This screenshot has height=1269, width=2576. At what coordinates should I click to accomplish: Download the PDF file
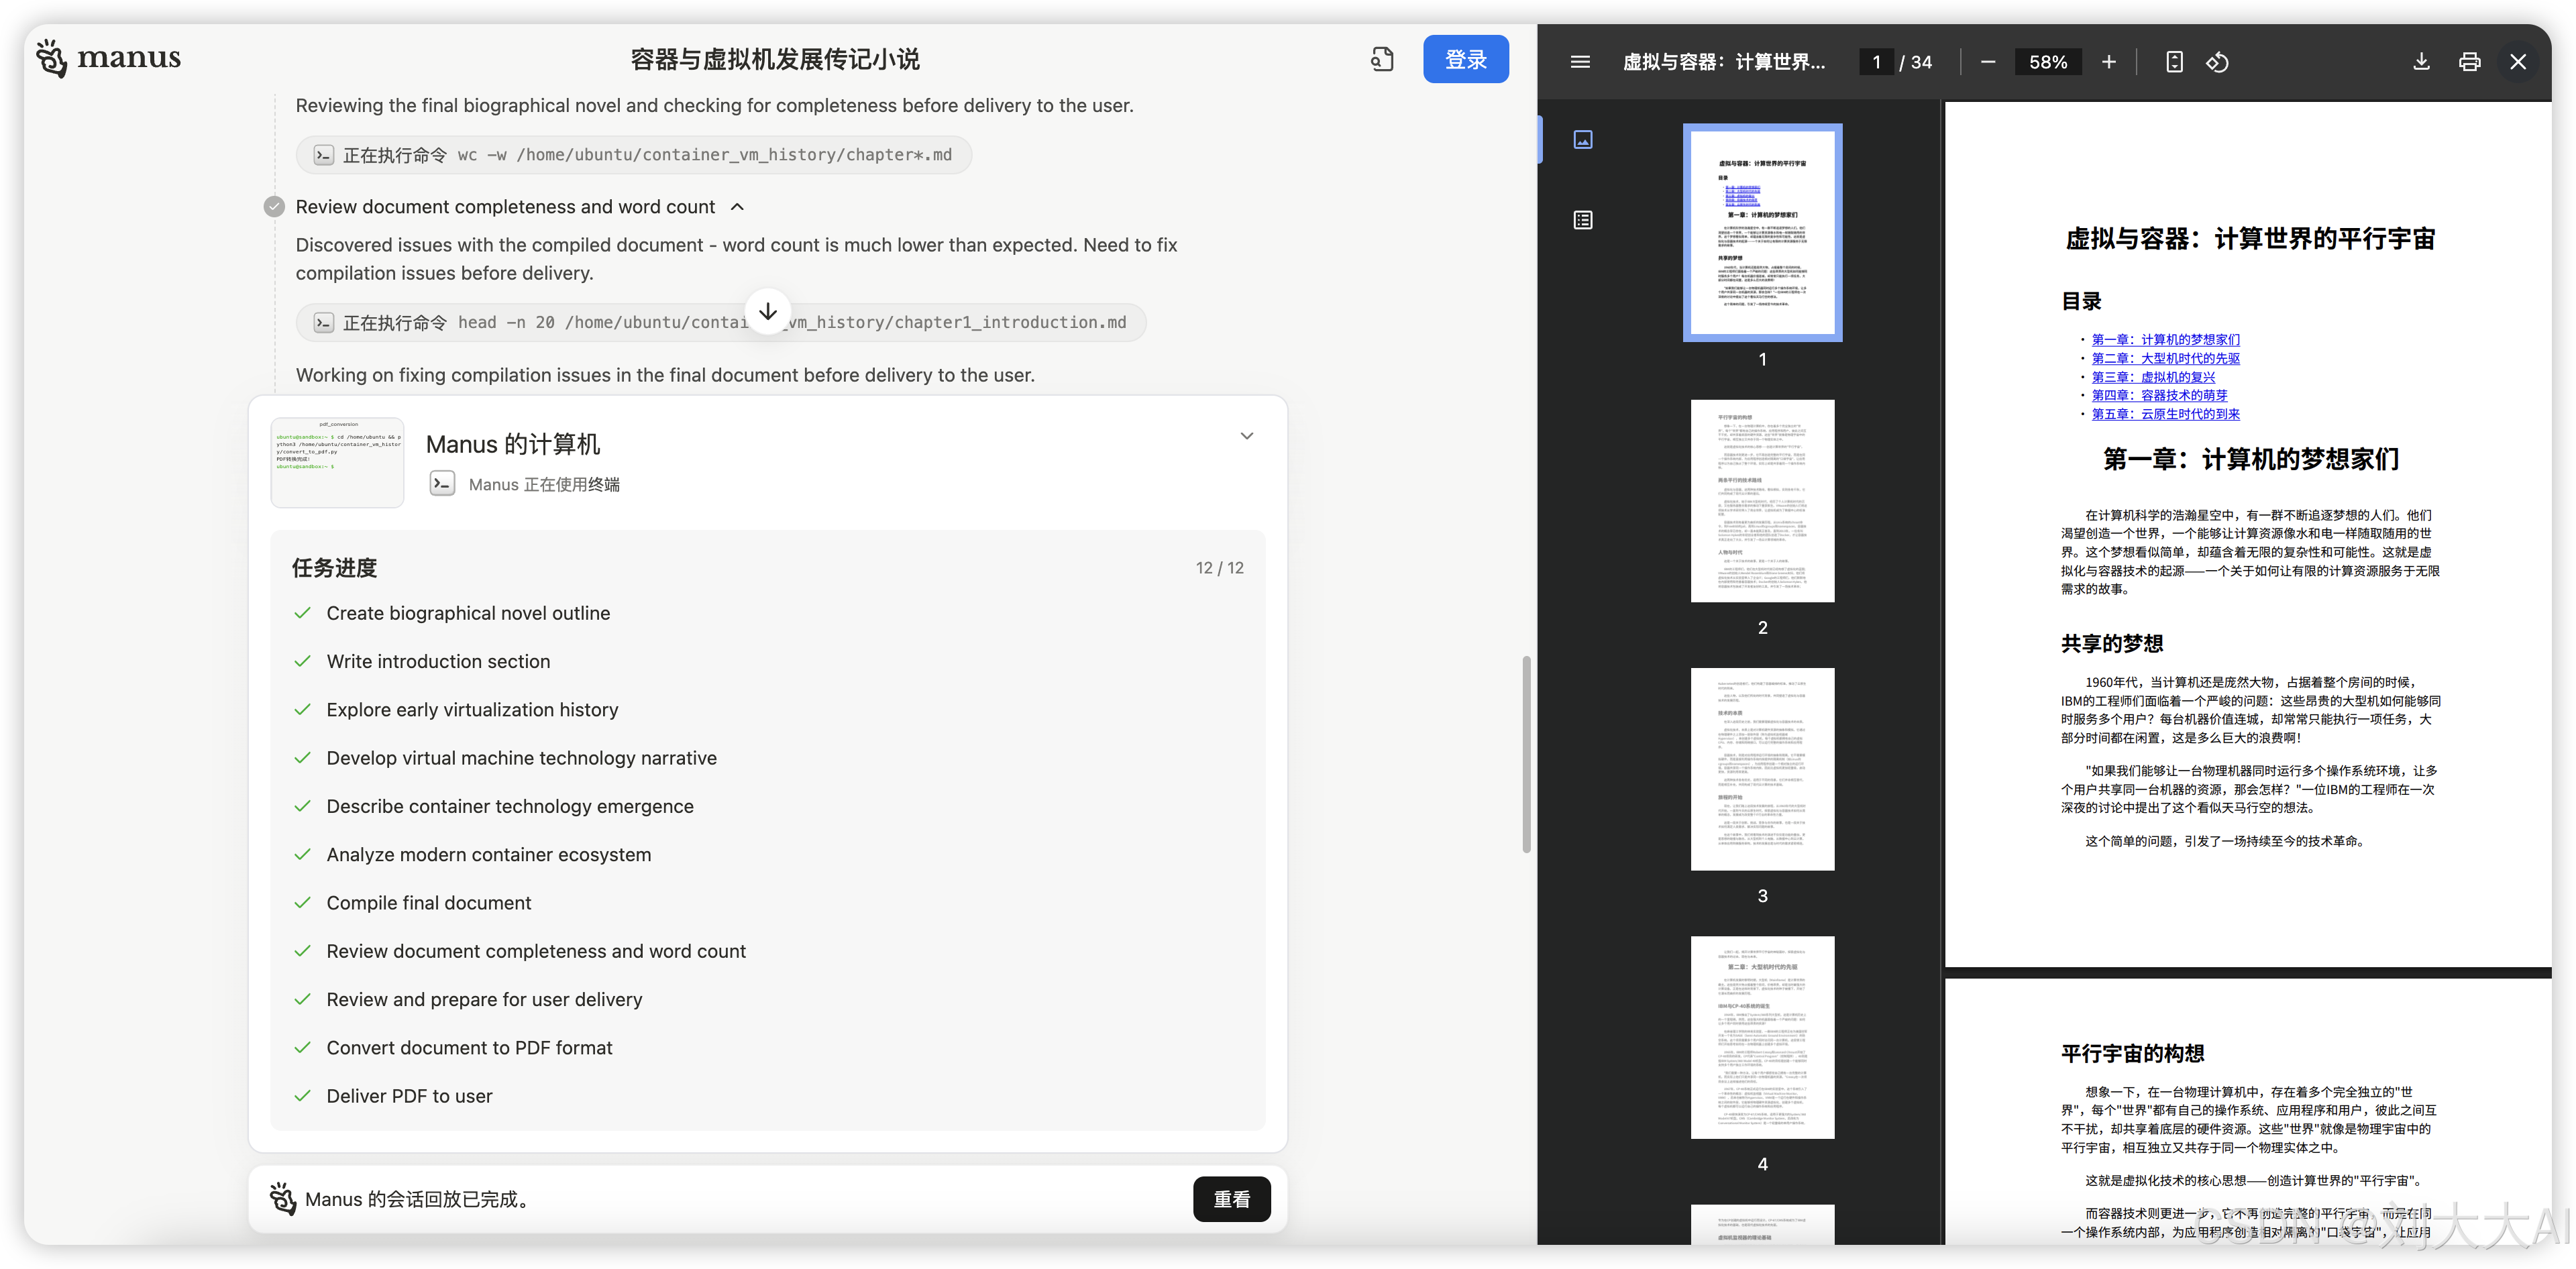point(2421,62)
